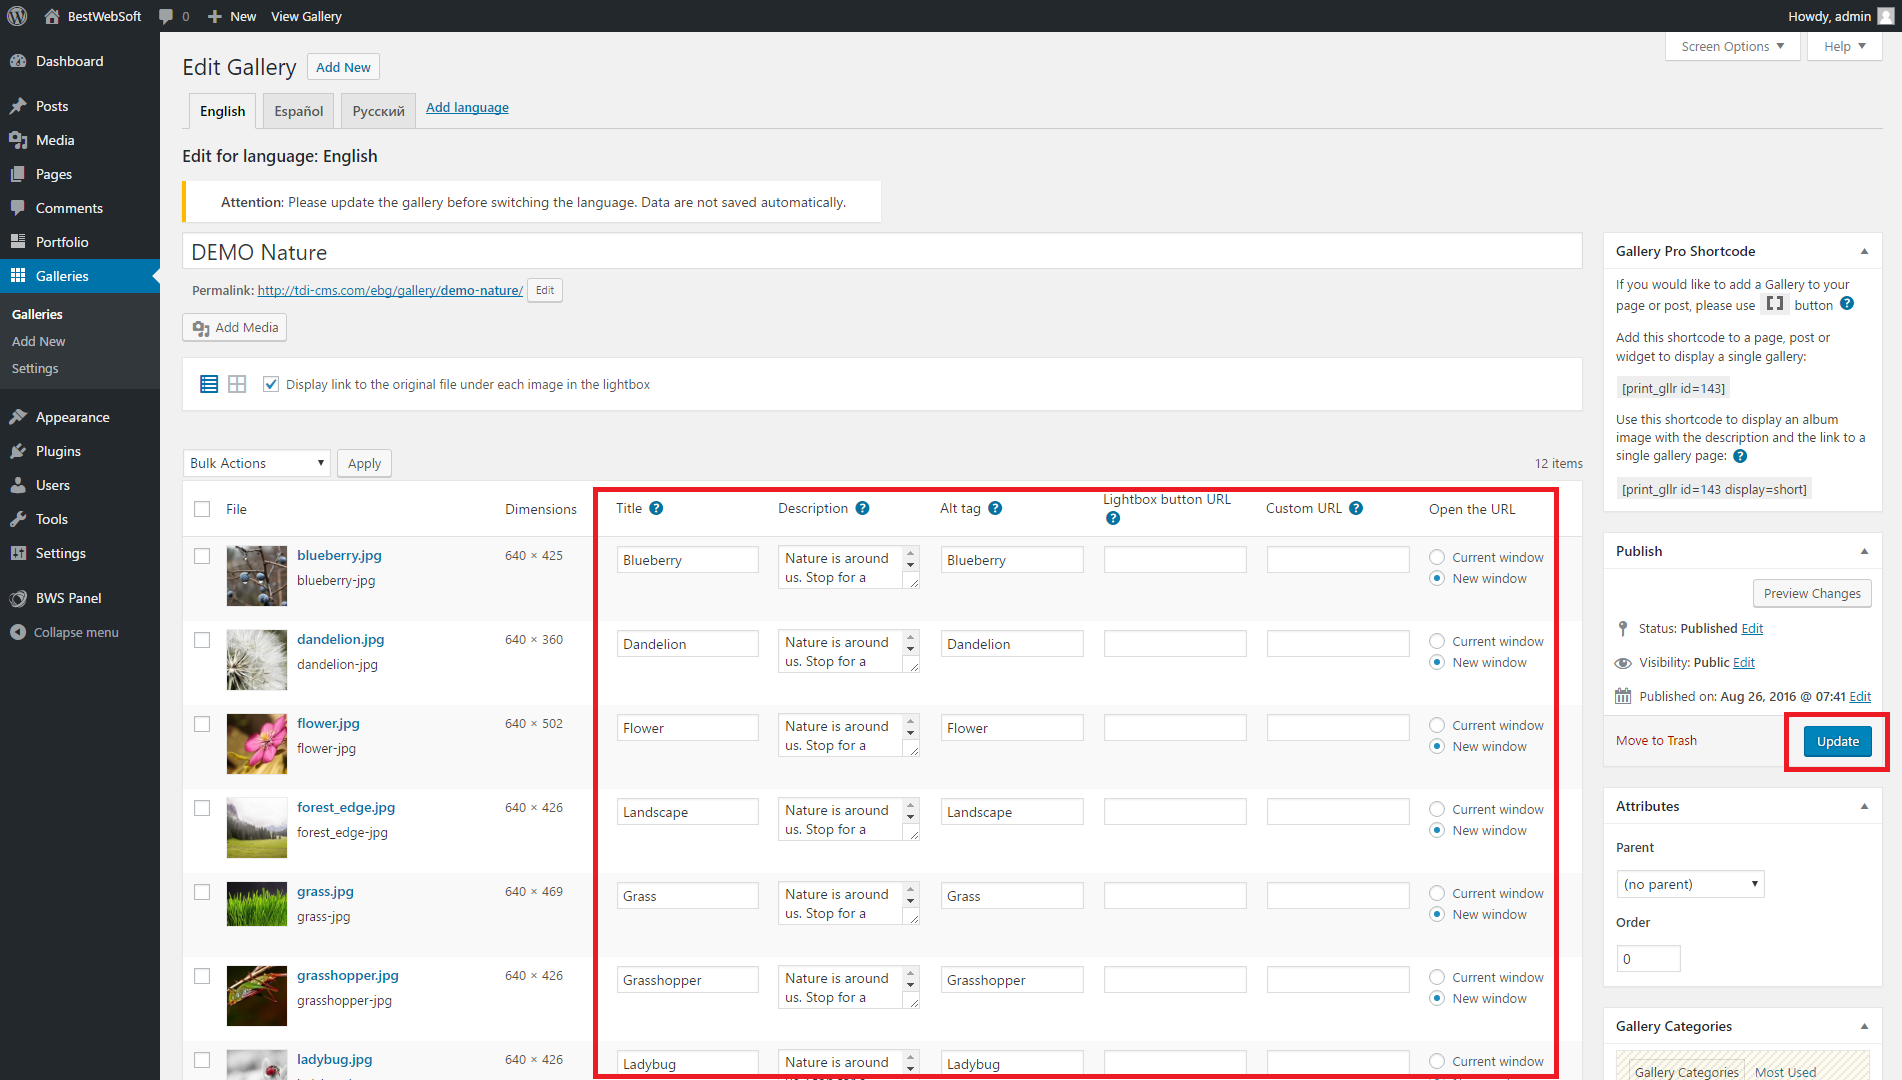Check the dandelion.jpg row checkbox
1902x1080 pixels.
(202, 640)
